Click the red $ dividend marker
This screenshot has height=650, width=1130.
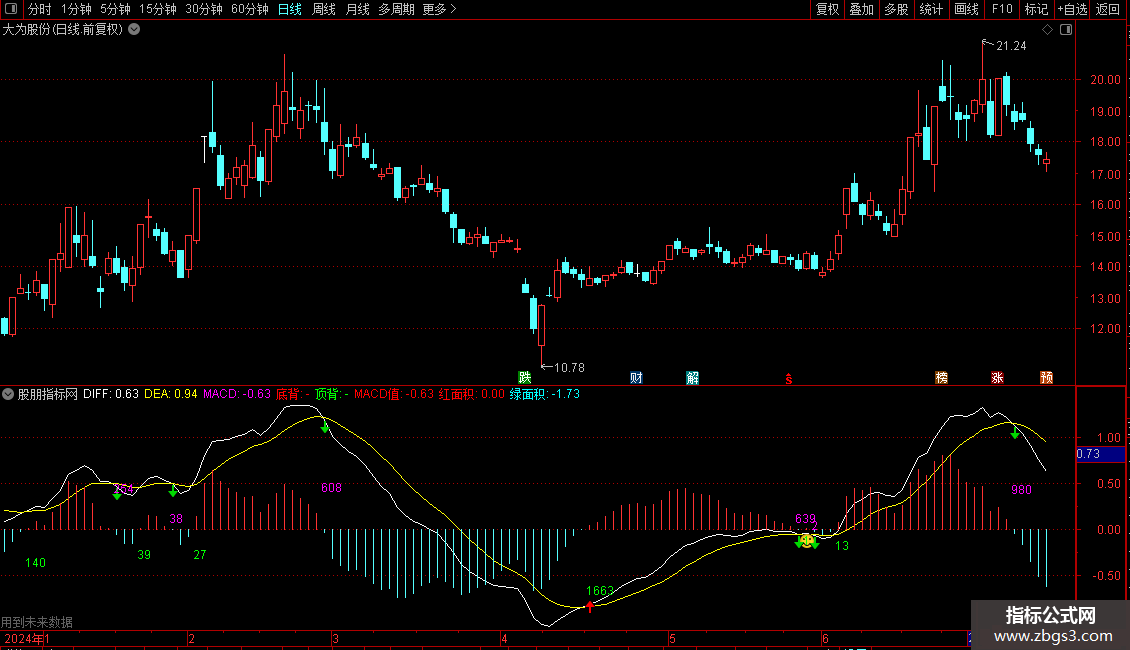[x=789, y=379]
